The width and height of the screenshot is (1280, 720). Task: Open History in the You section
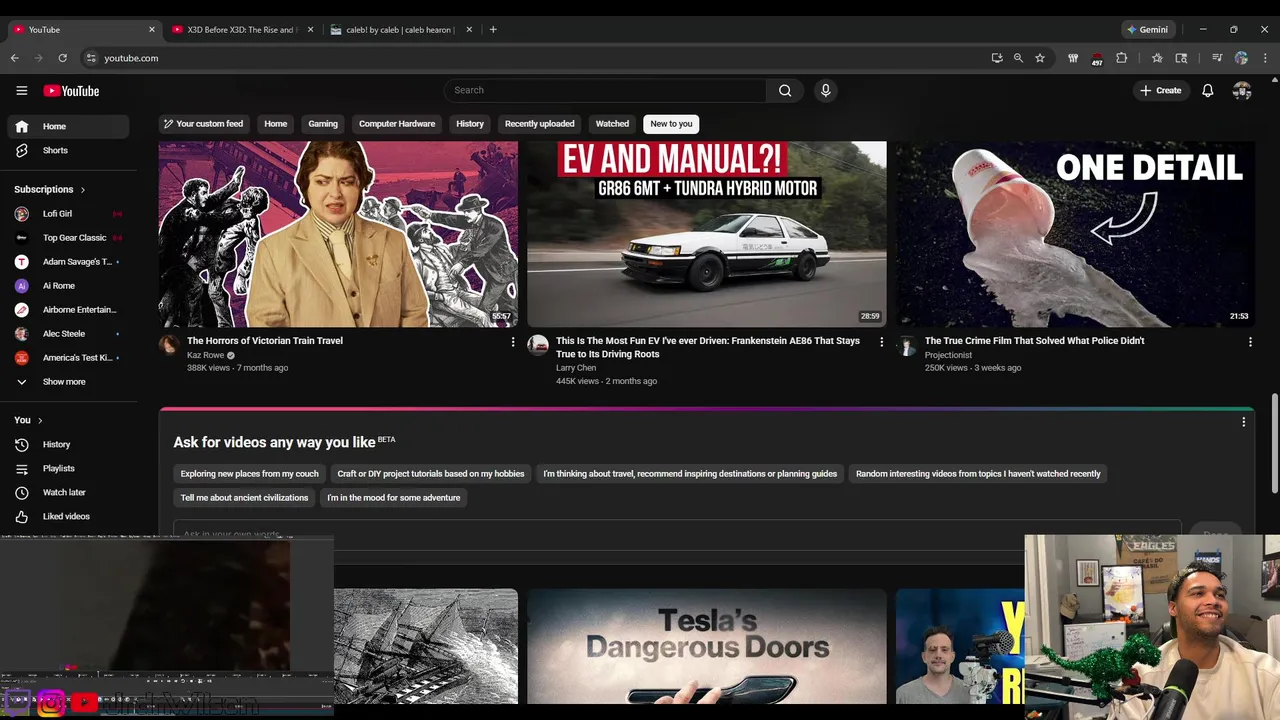(x=68, y=444)
